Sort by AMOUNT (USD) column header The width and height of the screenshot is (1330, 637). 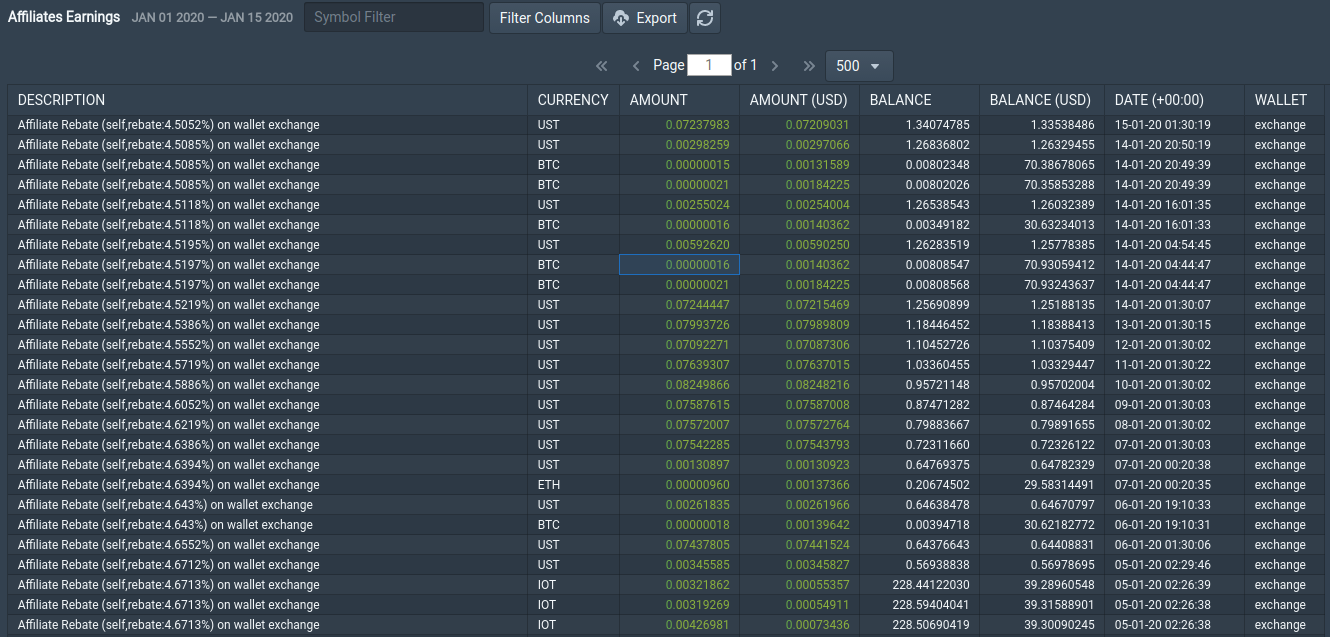click(800, 100)
